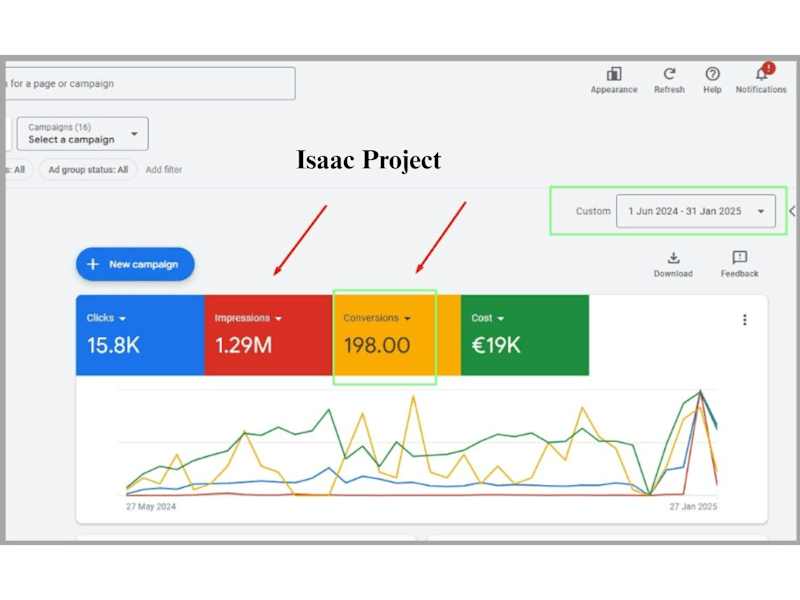Select the 15.8K clicks value
The image size is (800, 600).
(113, 345)
